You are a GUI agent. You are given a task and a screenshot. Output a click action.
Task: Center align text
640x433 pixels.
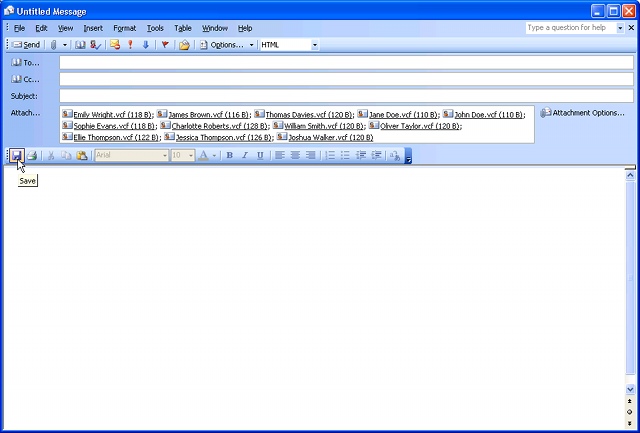295,155
